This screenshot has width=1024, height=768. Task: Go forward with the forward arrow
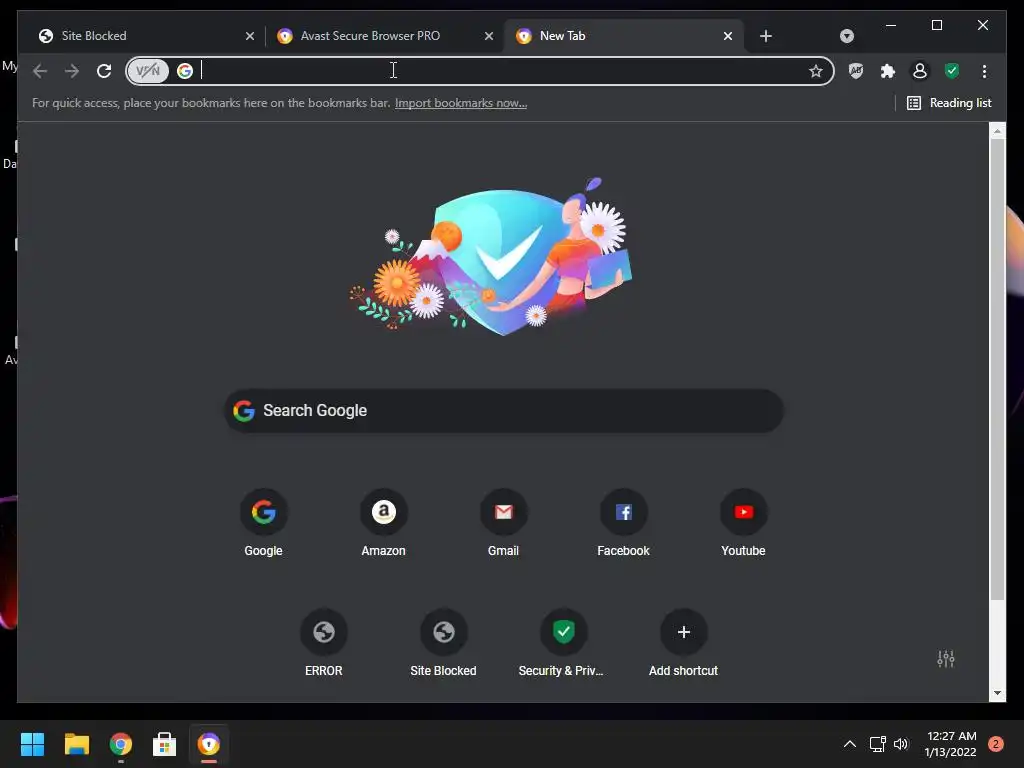click(x=72, y=71)
